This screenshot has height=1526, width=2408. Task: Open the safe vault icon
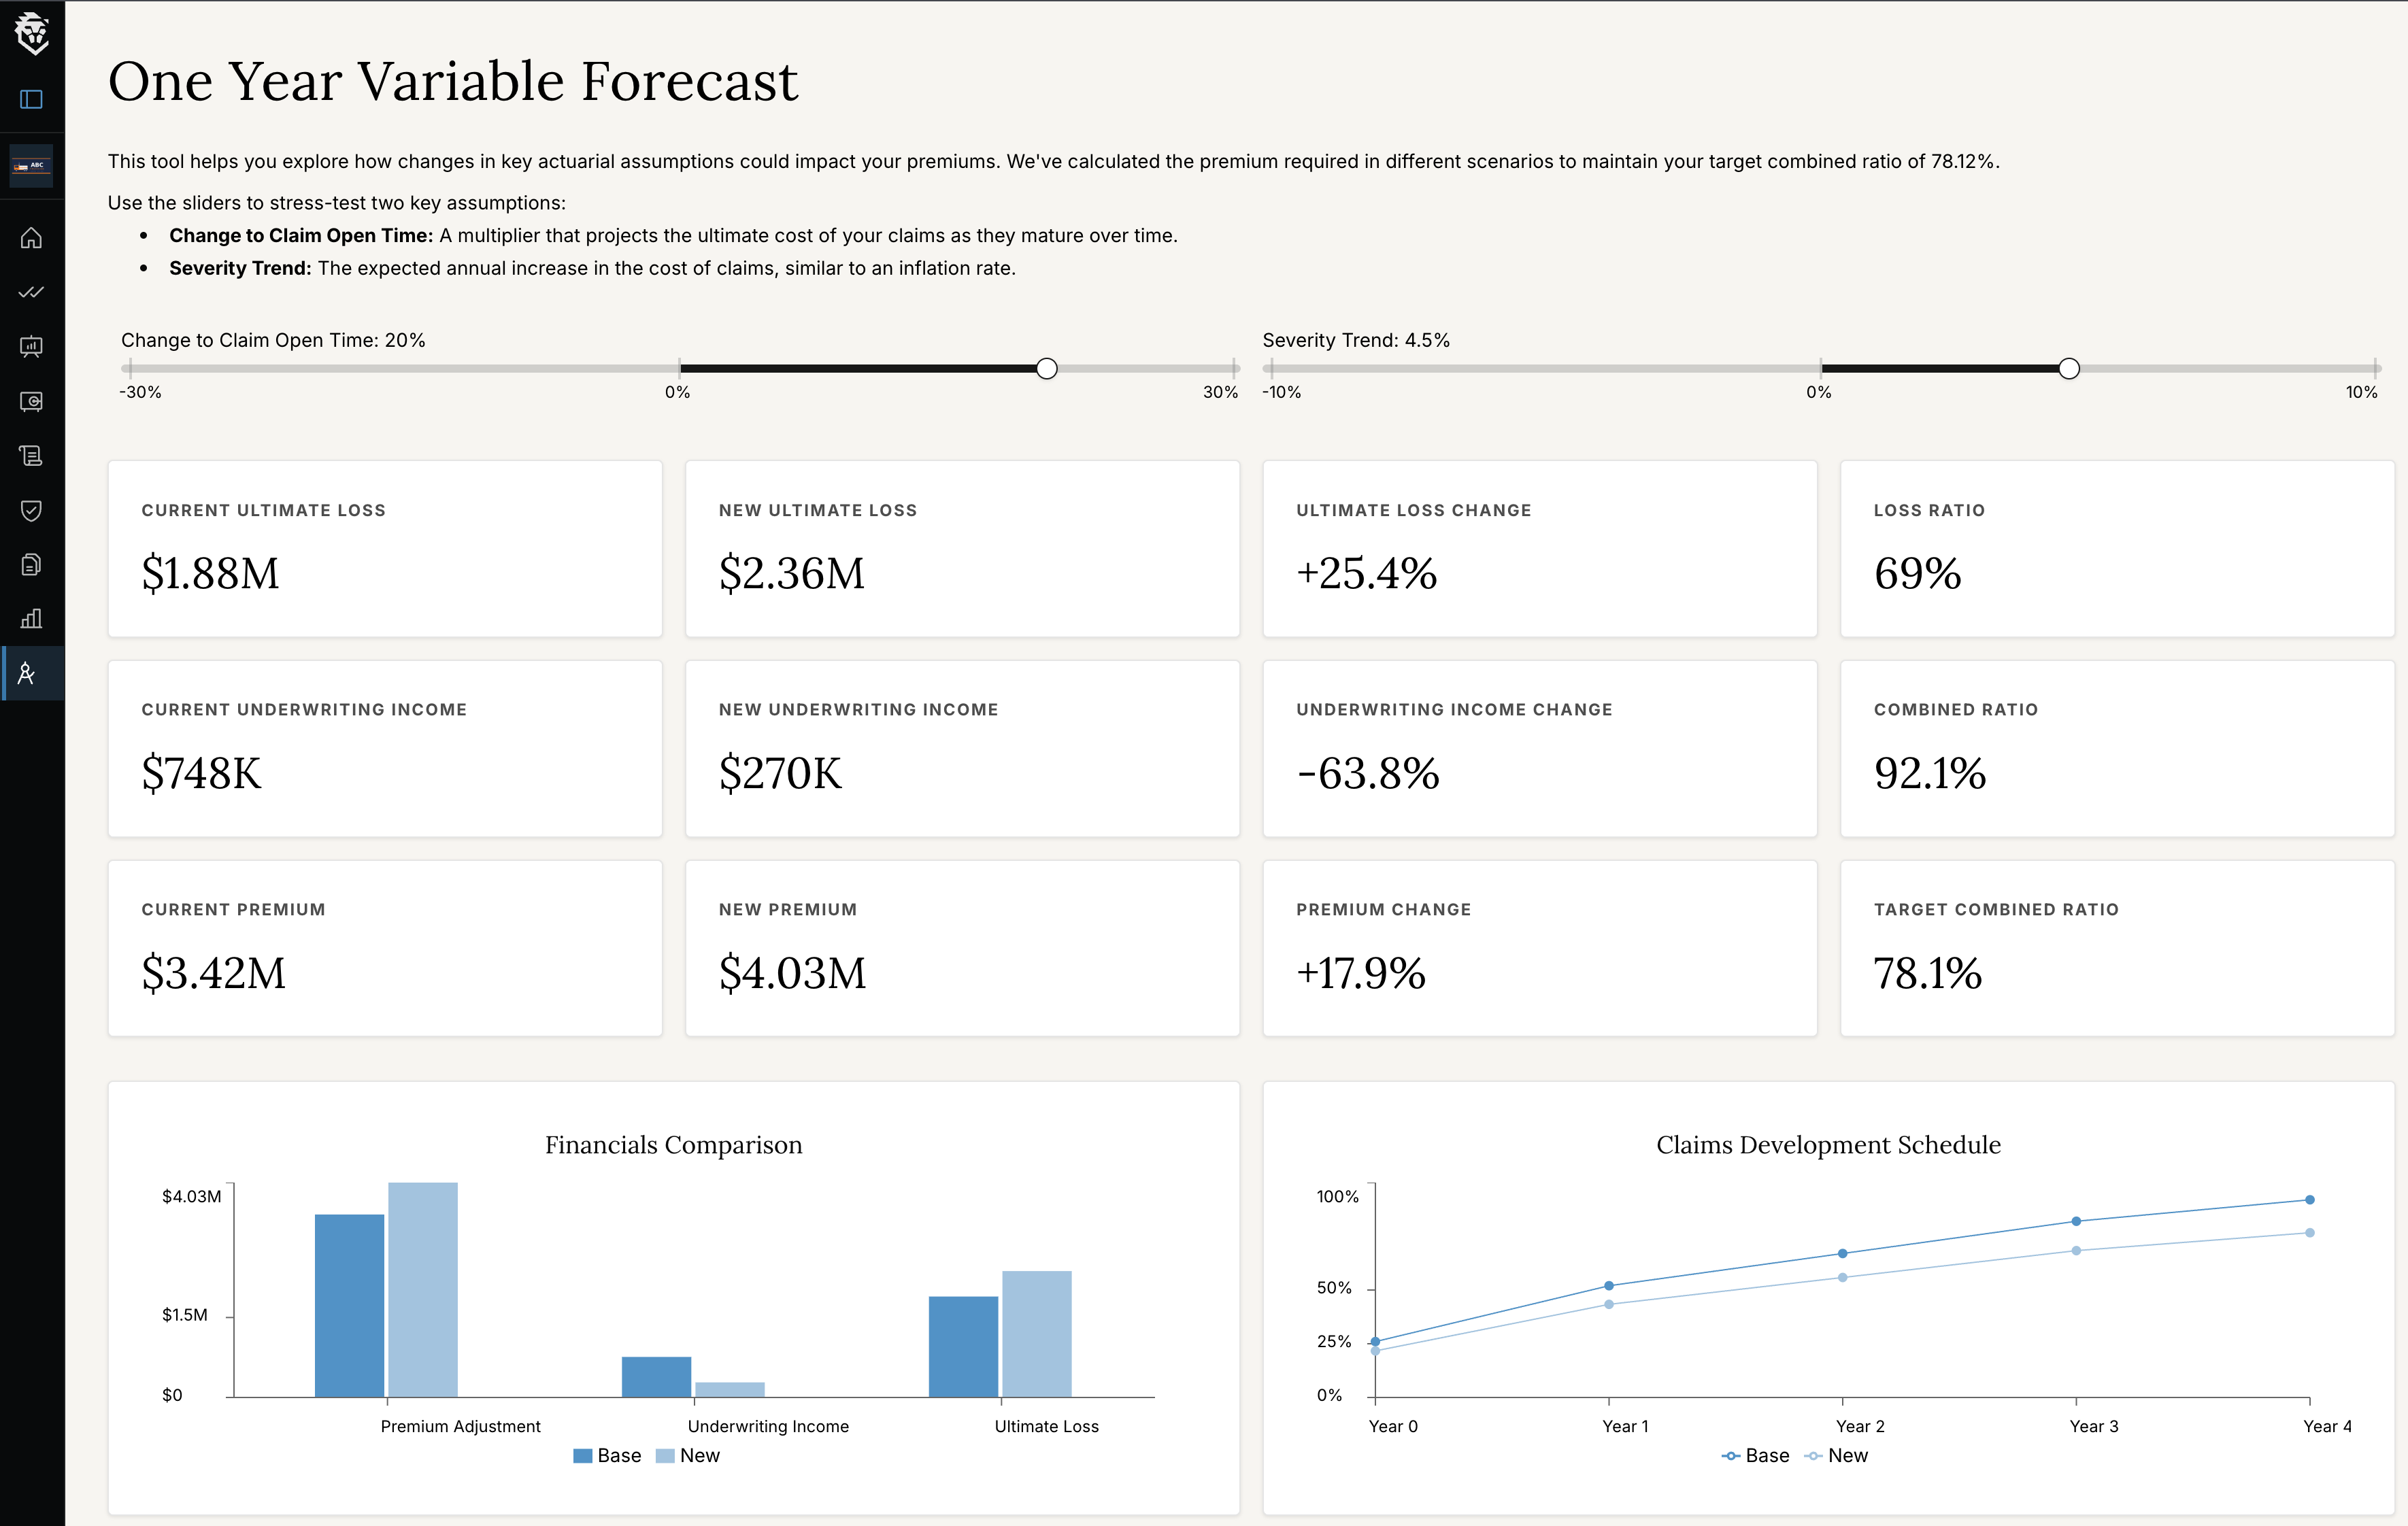(x=32, y=401)
